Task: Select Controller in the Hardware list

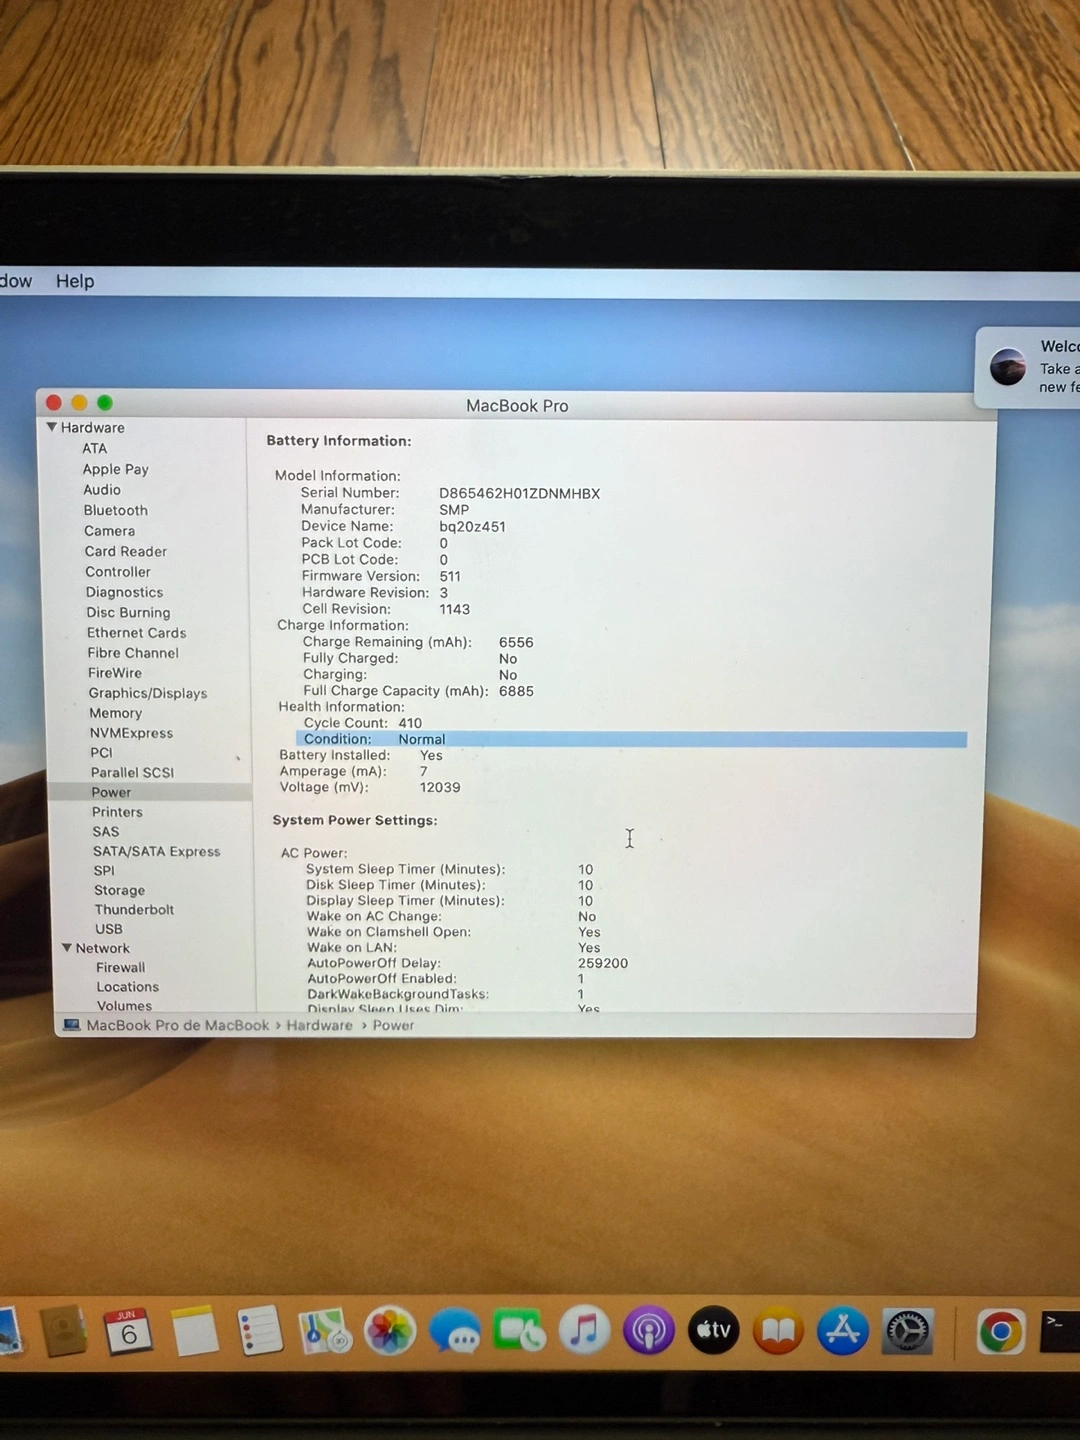Action: pyautogui.click(x=118, y=572)
